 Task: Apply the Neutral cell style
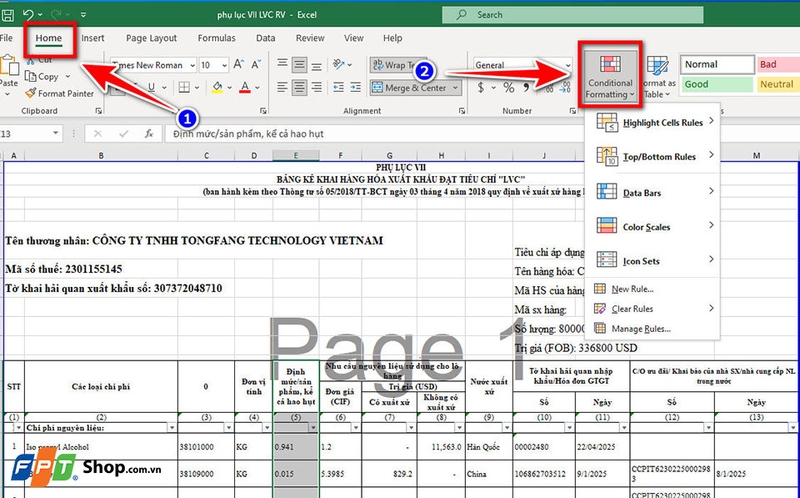coord(778,84)
